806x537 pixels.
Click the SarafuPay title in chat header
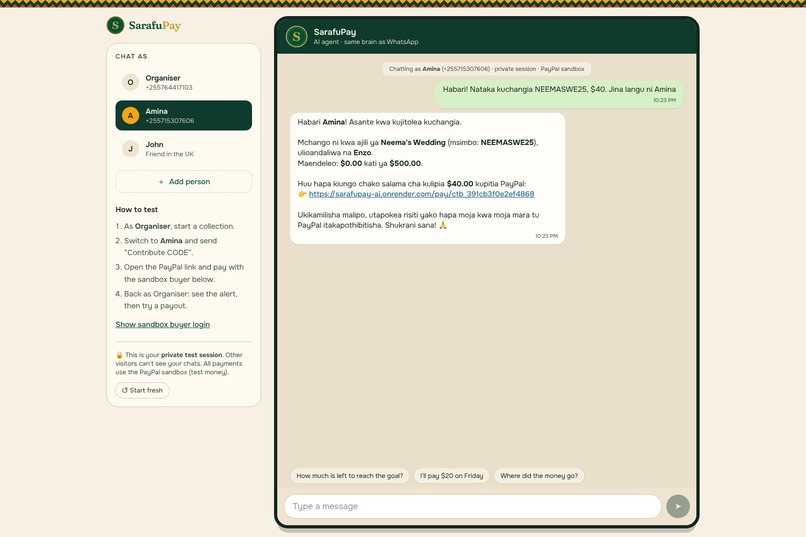coord(335,32)
